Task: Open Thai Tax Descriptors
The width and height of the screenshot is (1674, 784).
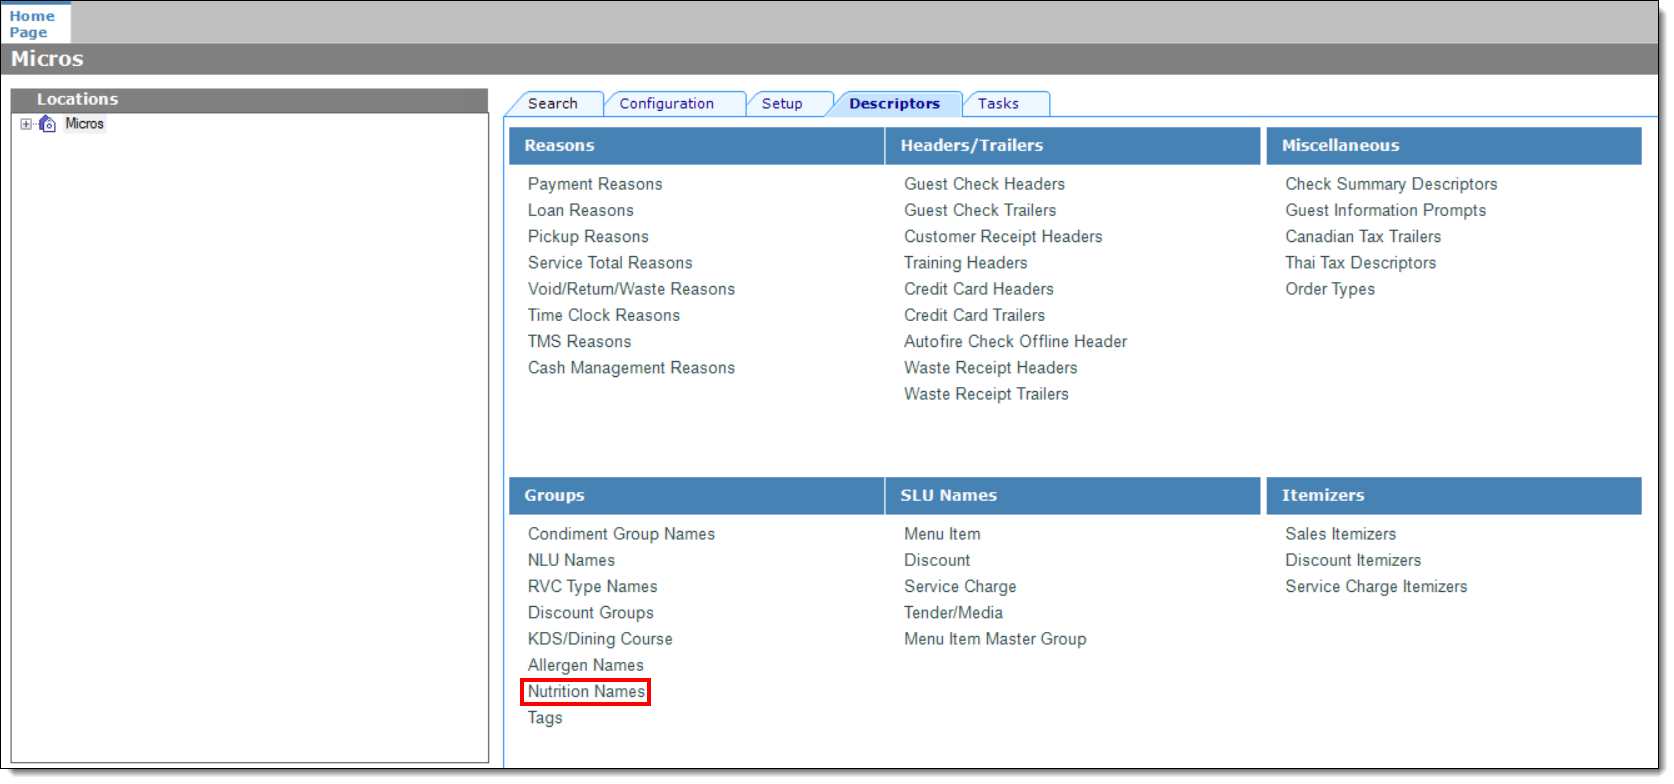Action: [x=1361, y=262]
